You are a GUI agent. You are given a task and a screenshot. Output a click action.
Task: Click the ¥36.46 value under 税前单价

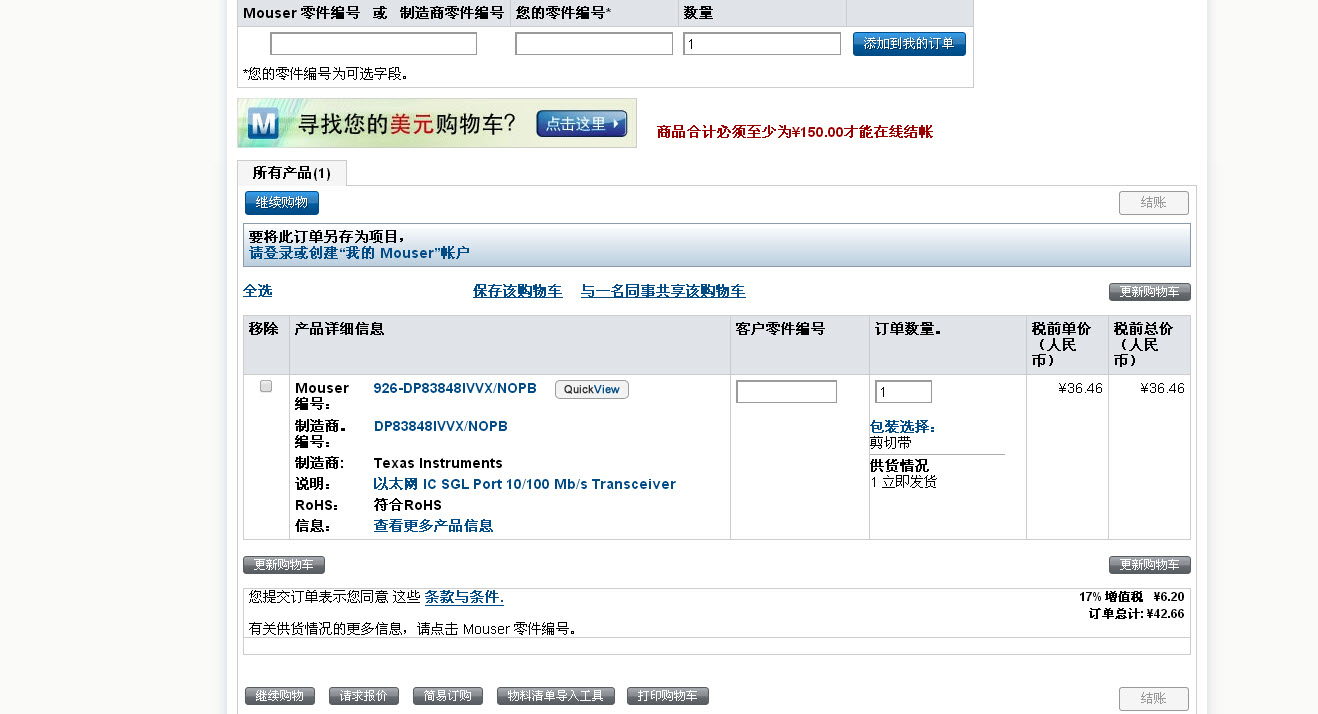[1080, 388]
